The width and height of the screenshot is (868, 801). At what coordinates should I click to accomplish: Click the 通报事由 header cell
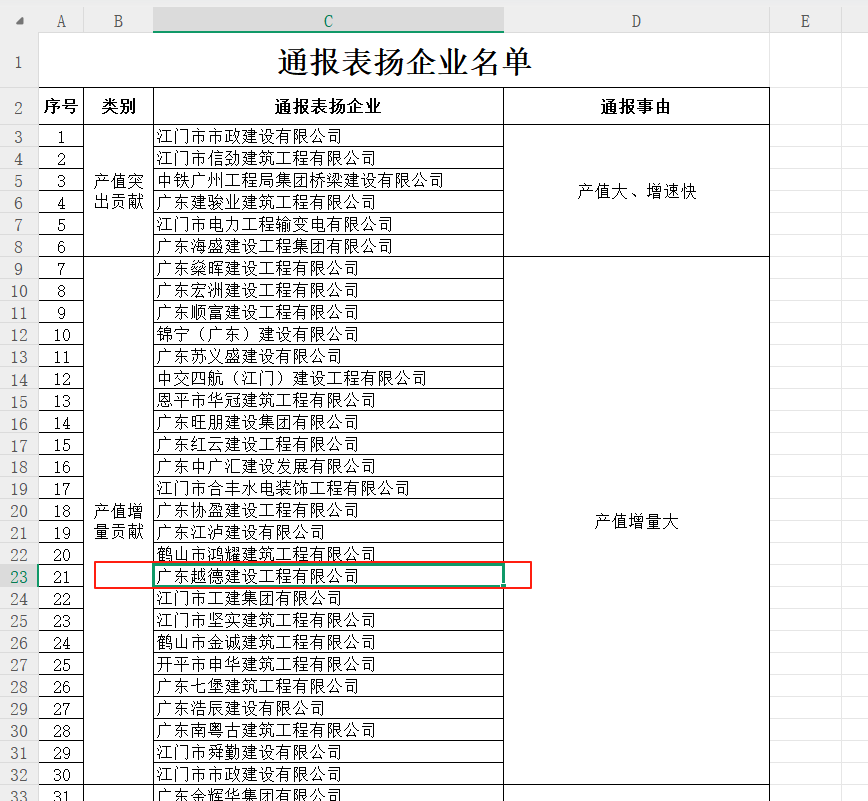tap(636, 107)
